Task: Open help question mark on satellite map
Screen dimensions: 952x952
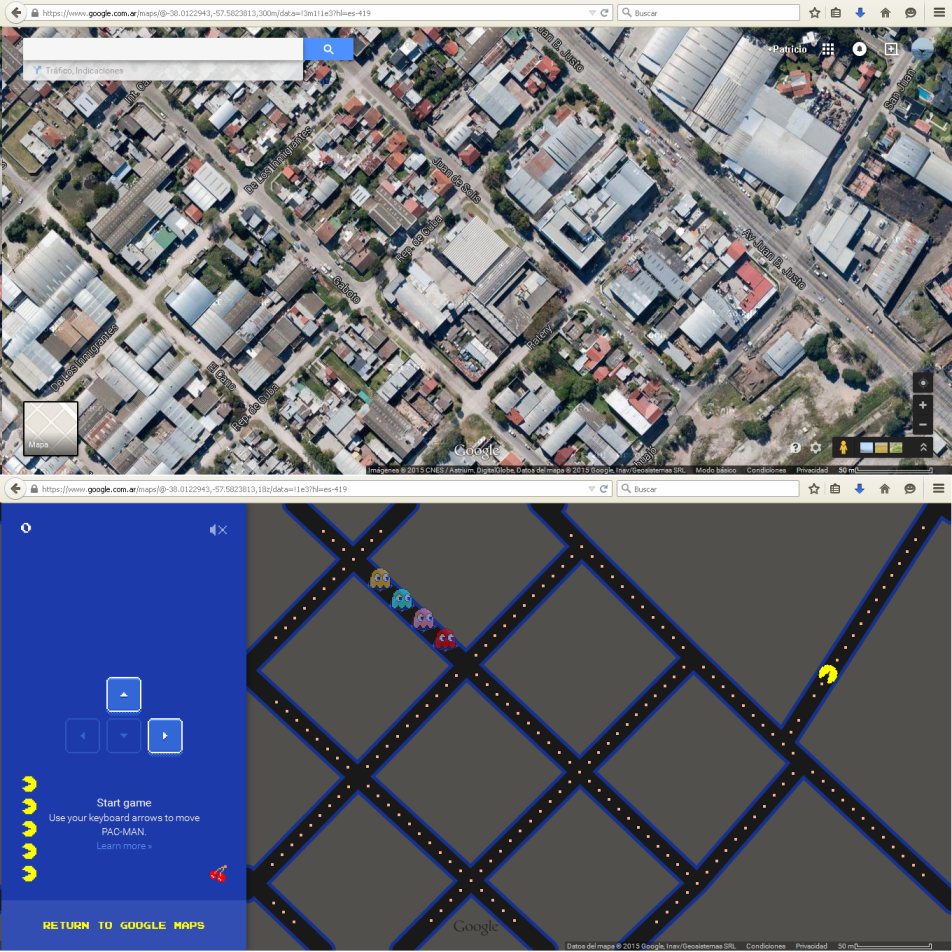Action: tap(795, 447)
